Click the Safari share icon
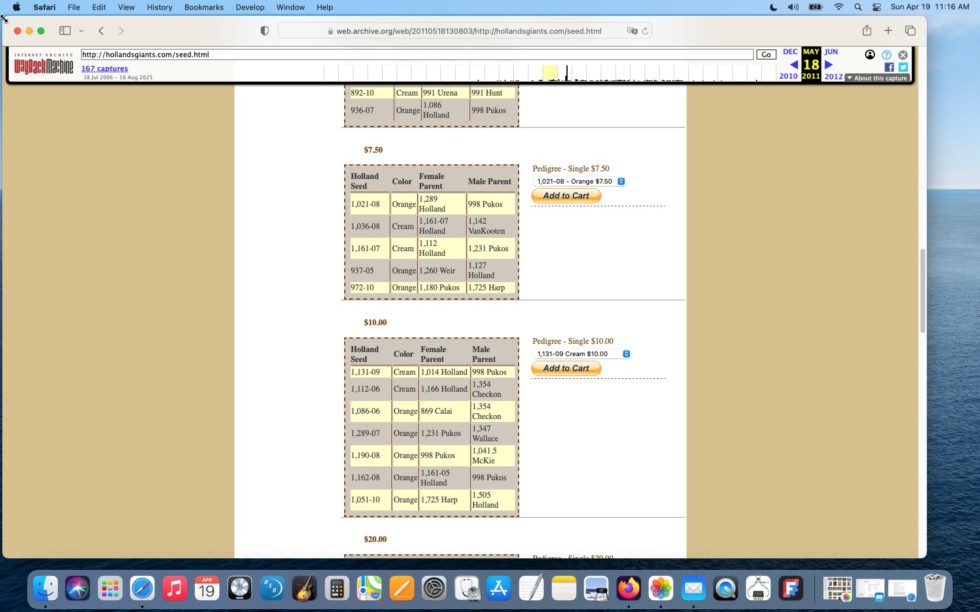This screenshot has height=612, width=980. pos(866,31)
